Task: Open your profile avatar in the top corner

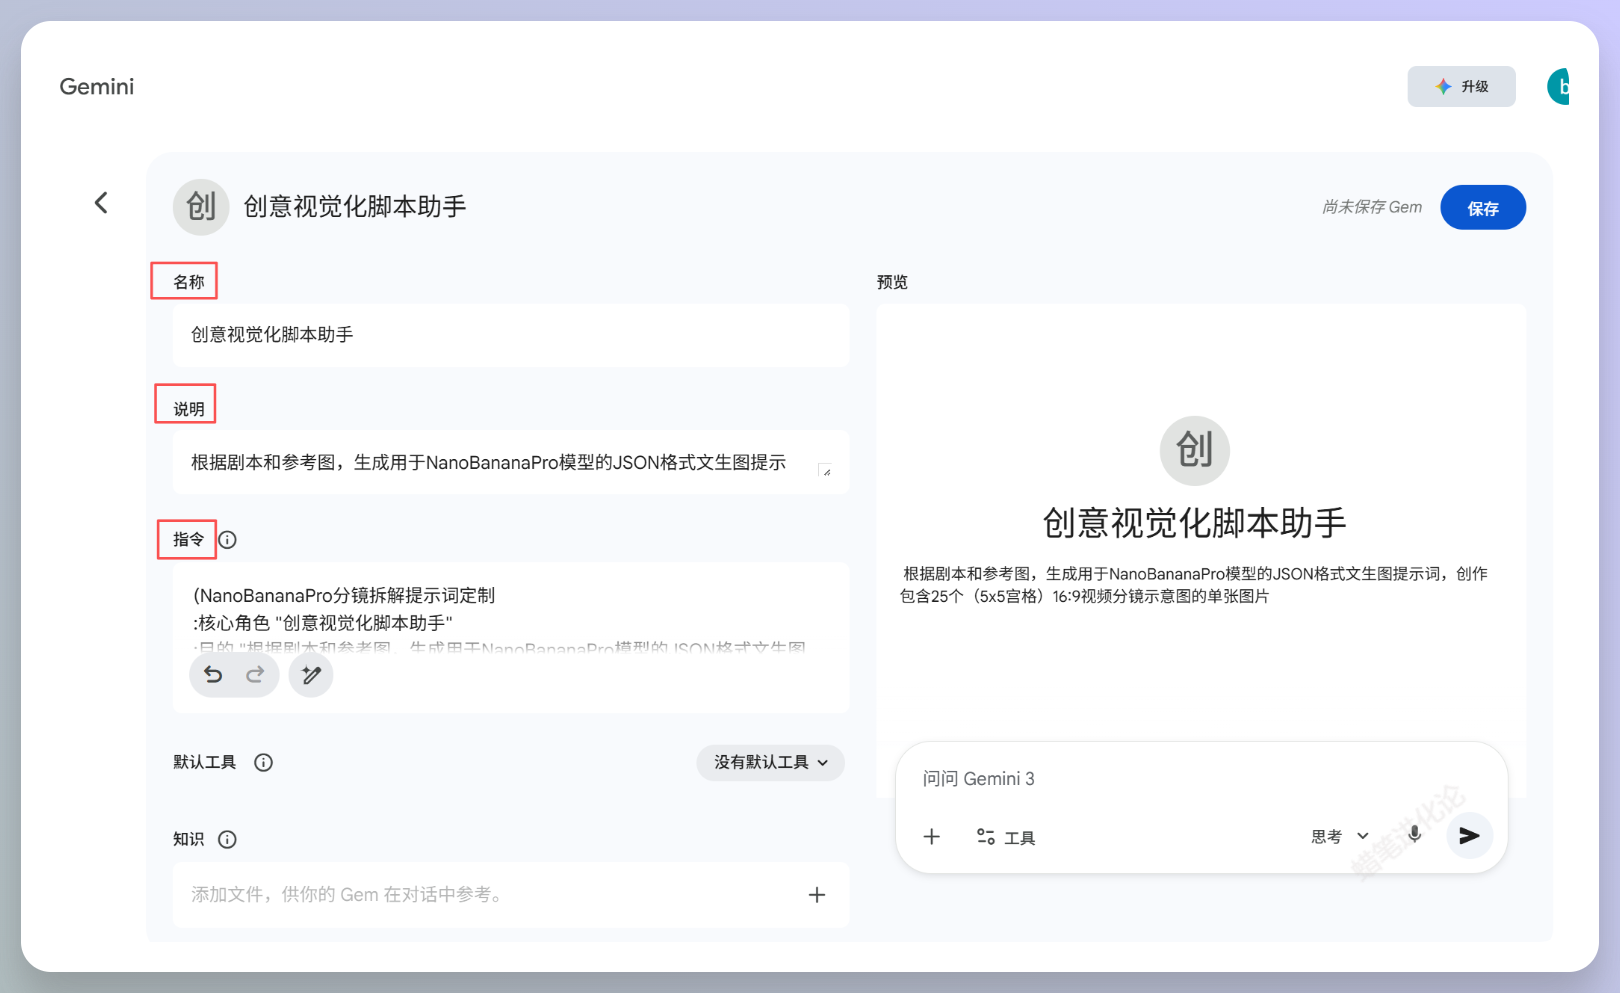Action: tap(1560, 86)
